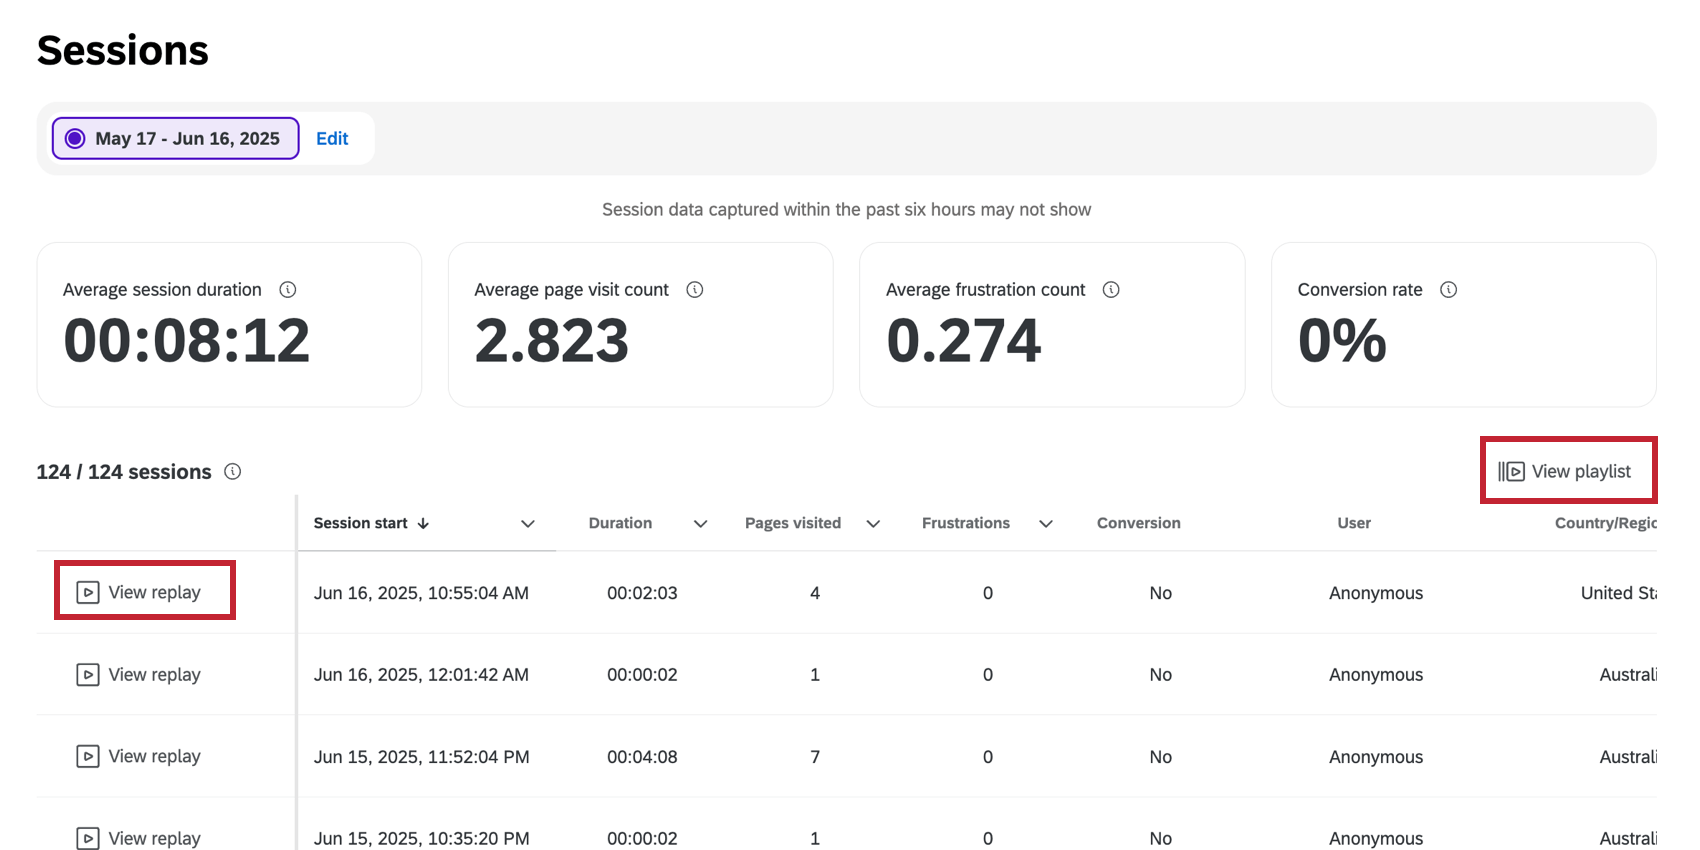Click info icon next to Average page visit count

point(695,290)
